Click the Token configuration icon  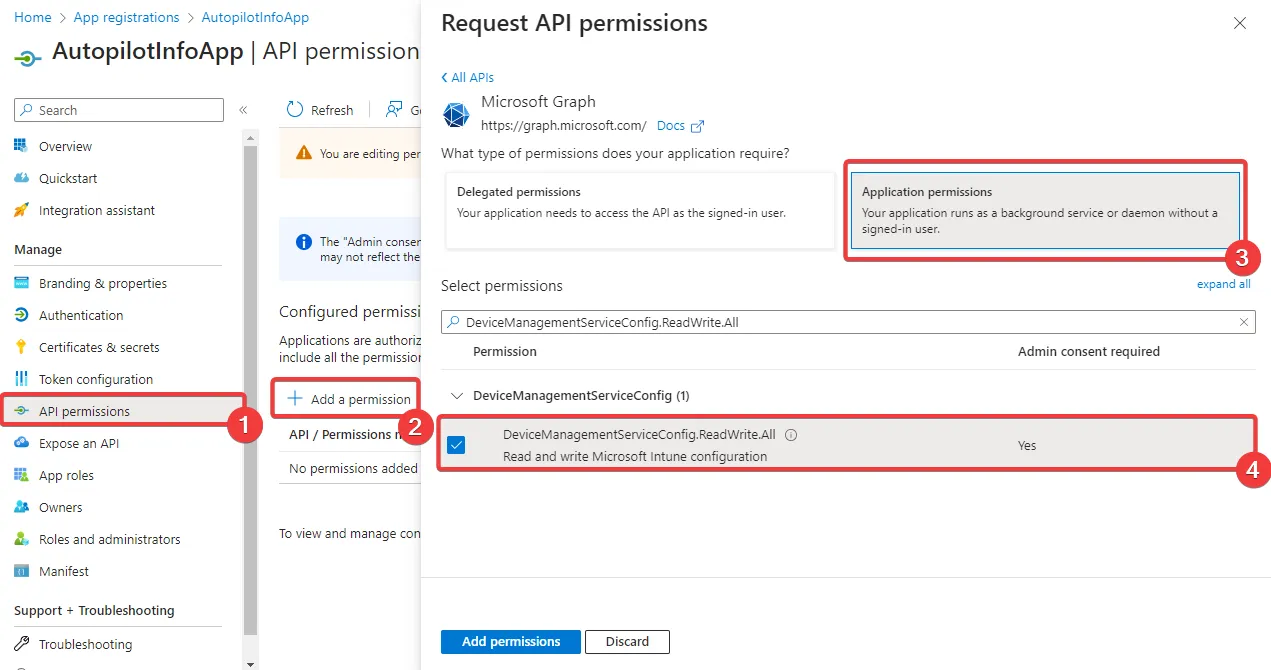(x=21, y=379)
